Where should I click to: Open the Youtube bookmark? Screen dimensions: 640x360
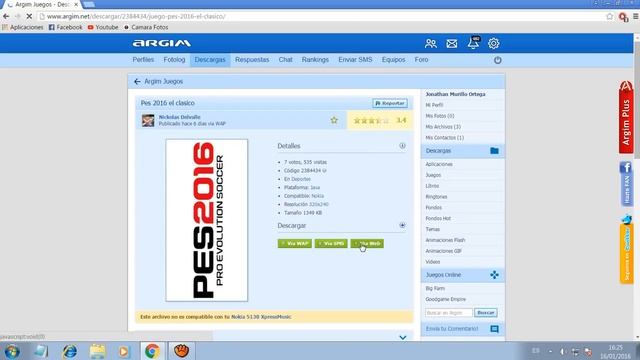tap(103, 27)
